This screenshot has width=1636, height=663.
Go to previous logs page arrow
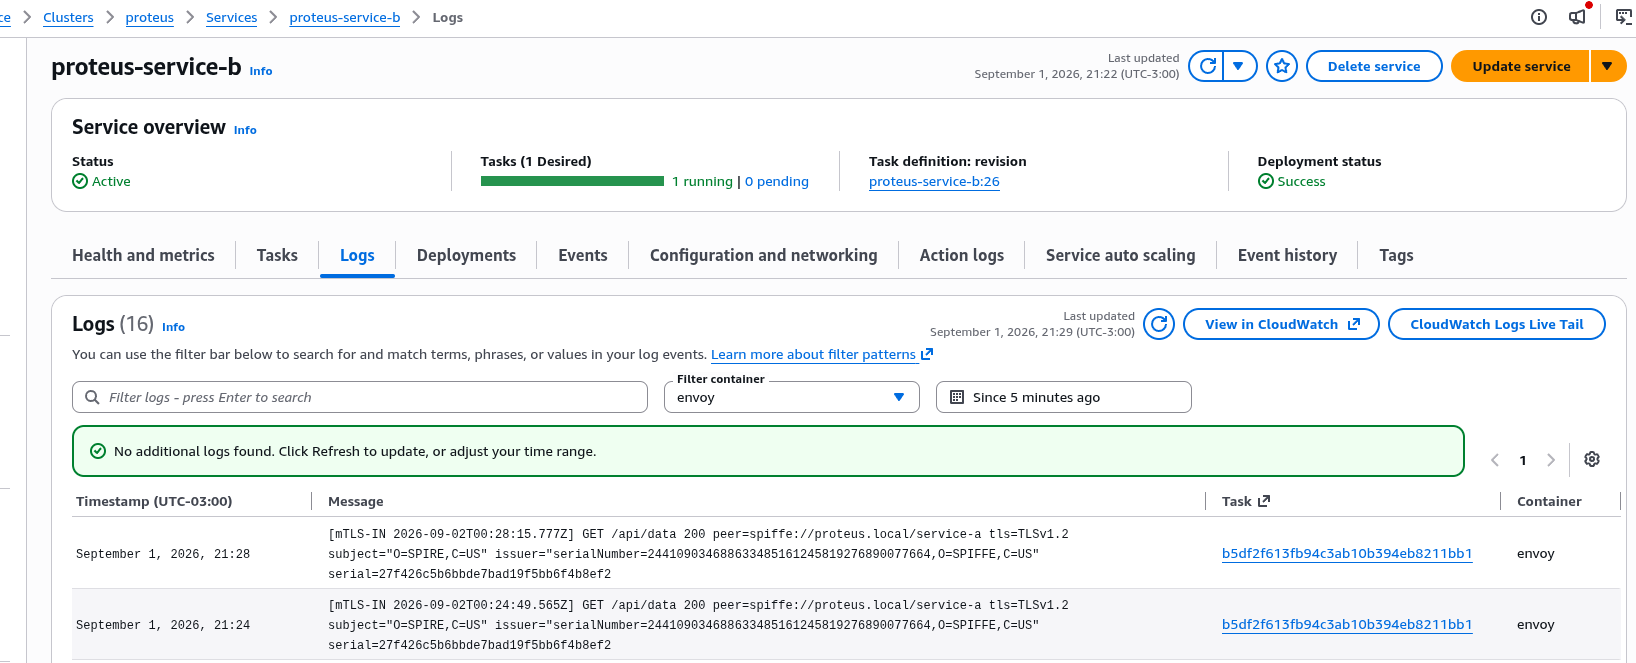point(1495,460)
